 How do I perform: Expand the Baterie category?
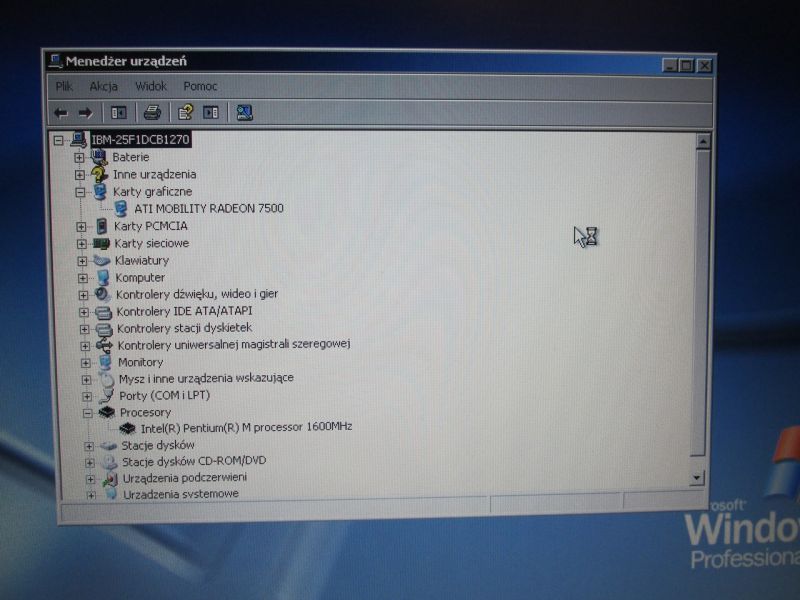pyautogui.click(x=79, y=158)
